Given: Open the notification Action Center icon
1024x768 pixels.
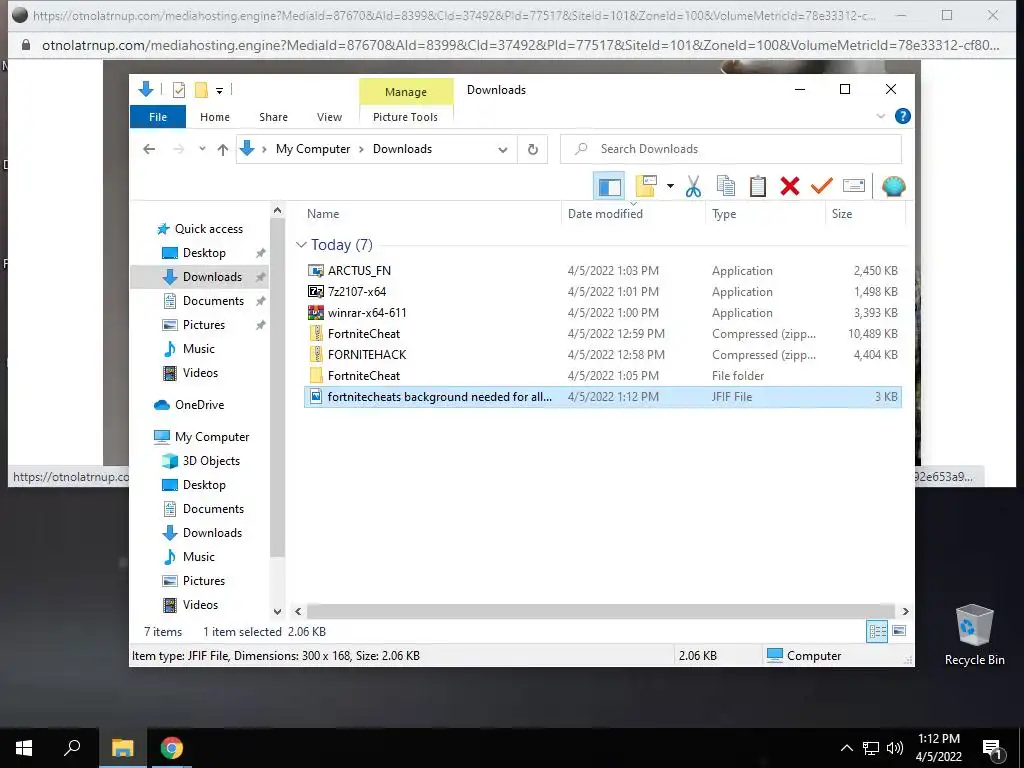Looking at the screenshot, I should 993,748.
